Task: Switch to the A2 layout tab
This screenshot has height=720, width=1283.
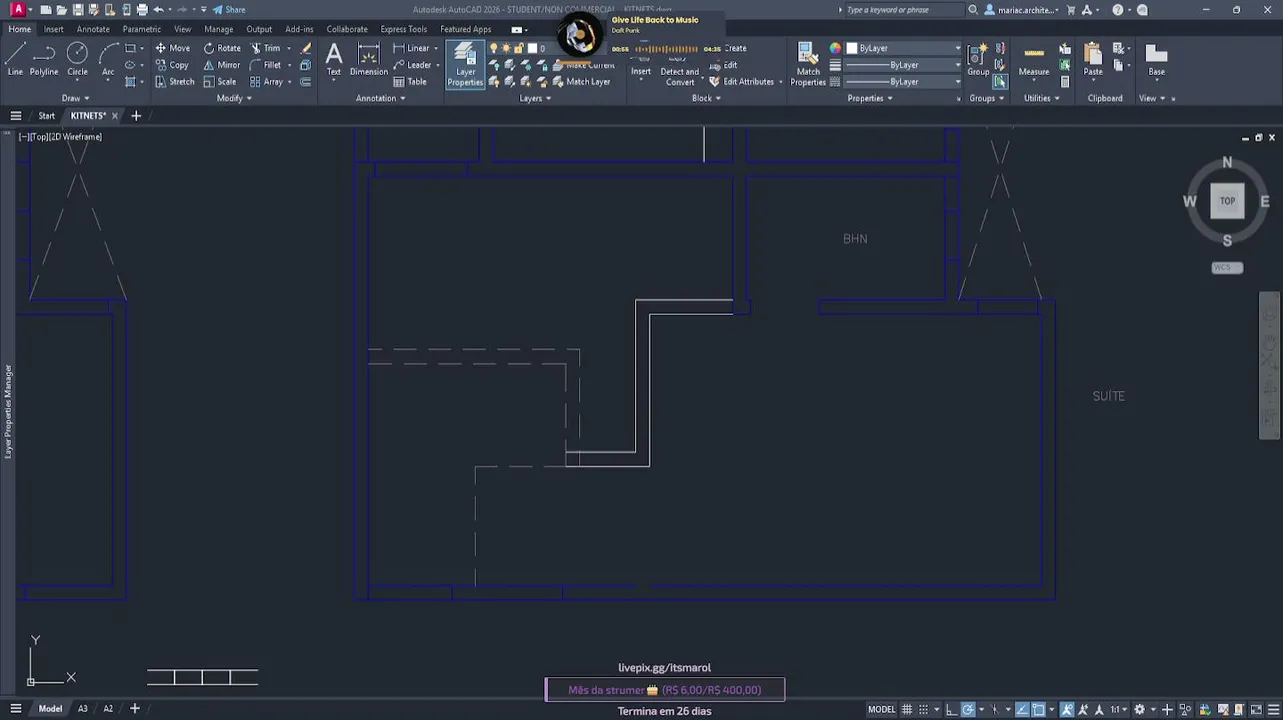Action: (108, 709)
